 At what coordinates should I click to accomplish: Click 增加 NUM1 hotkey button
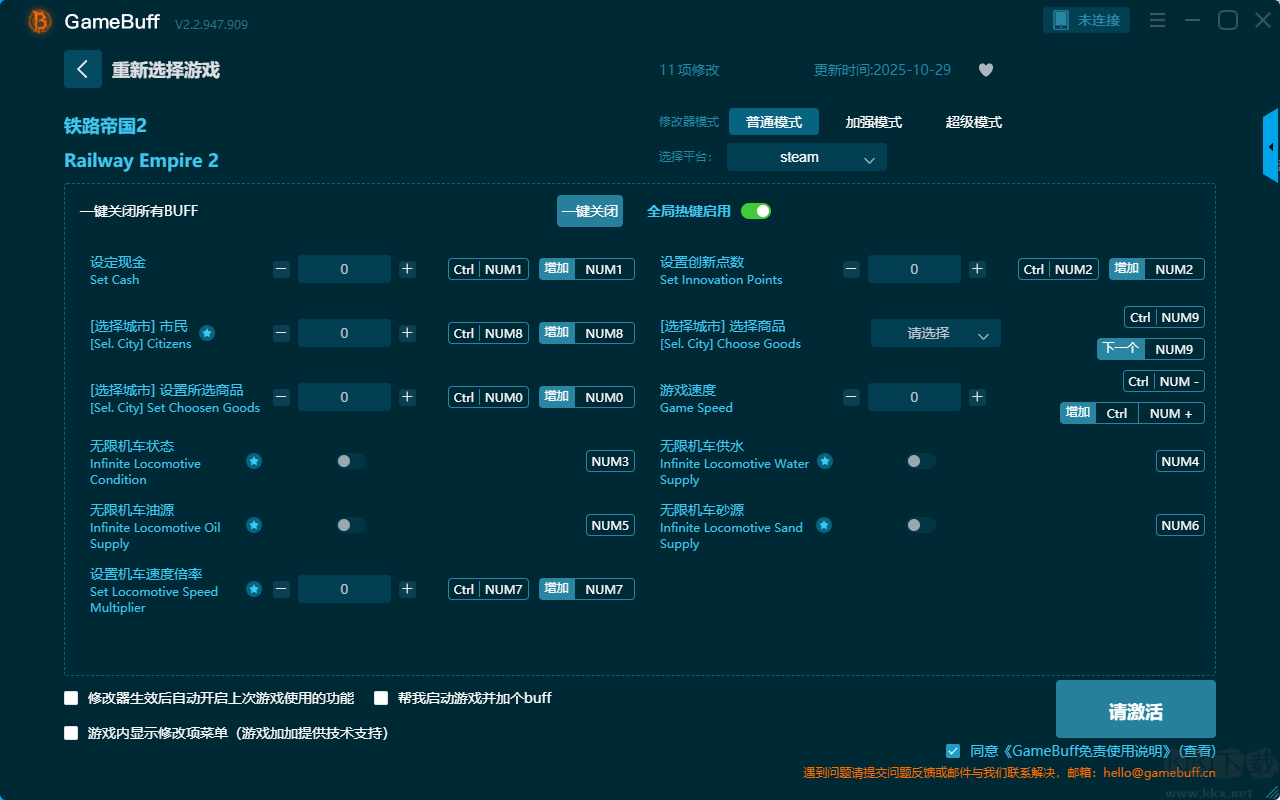pos(587,269)
